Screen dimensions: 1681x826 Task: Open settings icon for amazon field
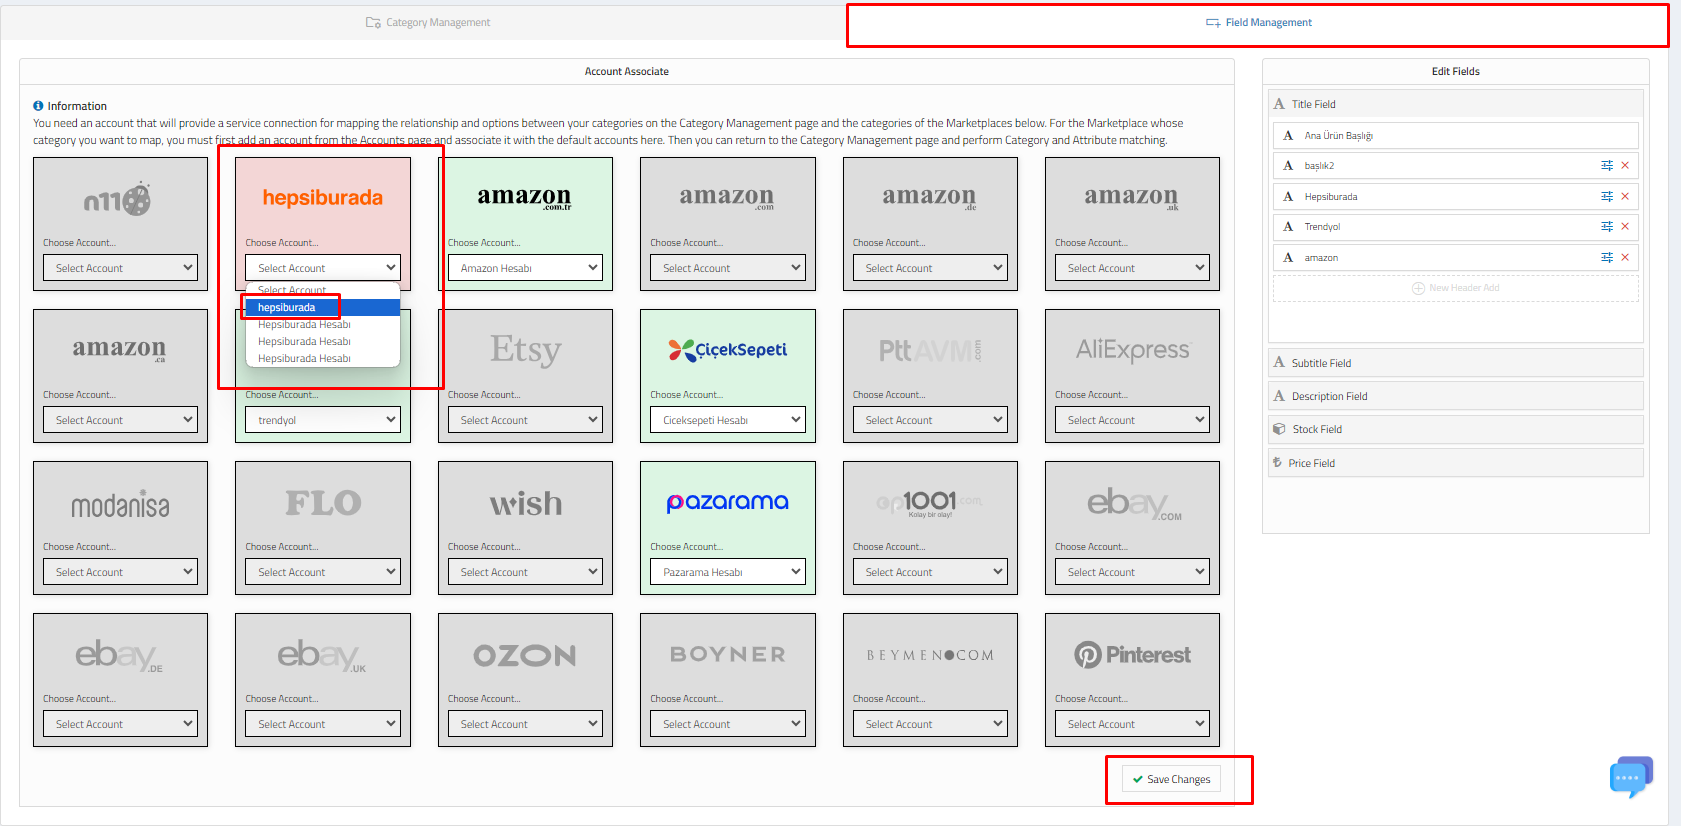pos(1606,258)
